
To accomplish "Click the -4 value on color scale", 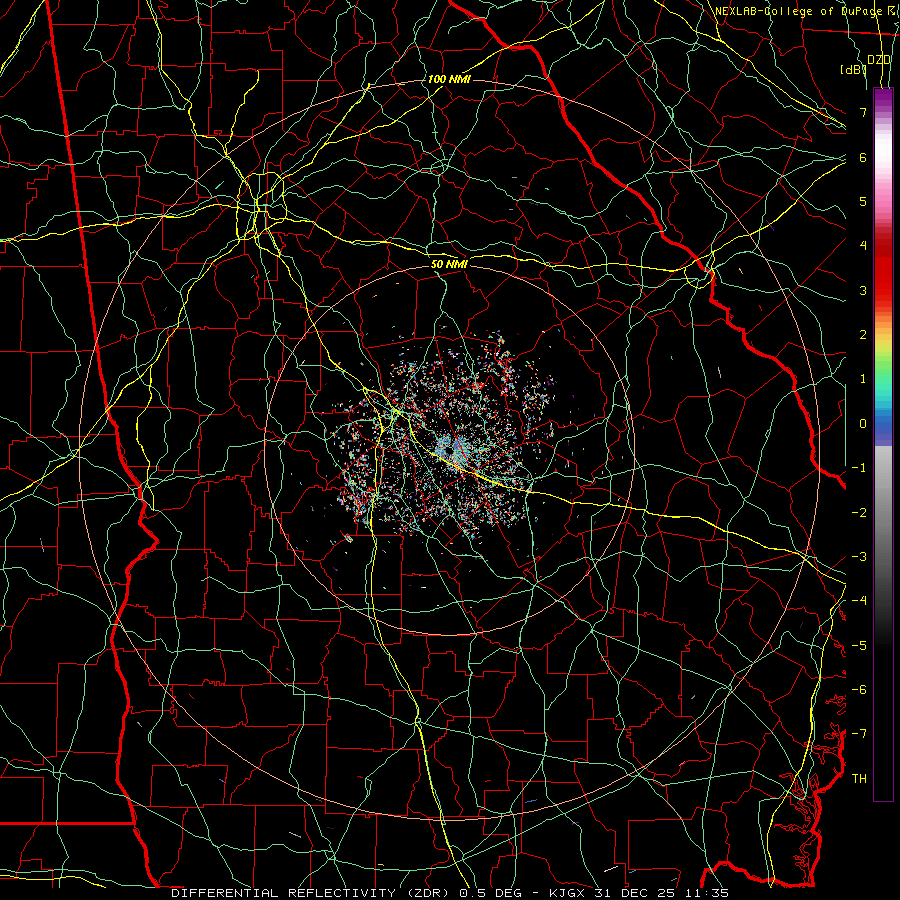I will pos(859,601).
